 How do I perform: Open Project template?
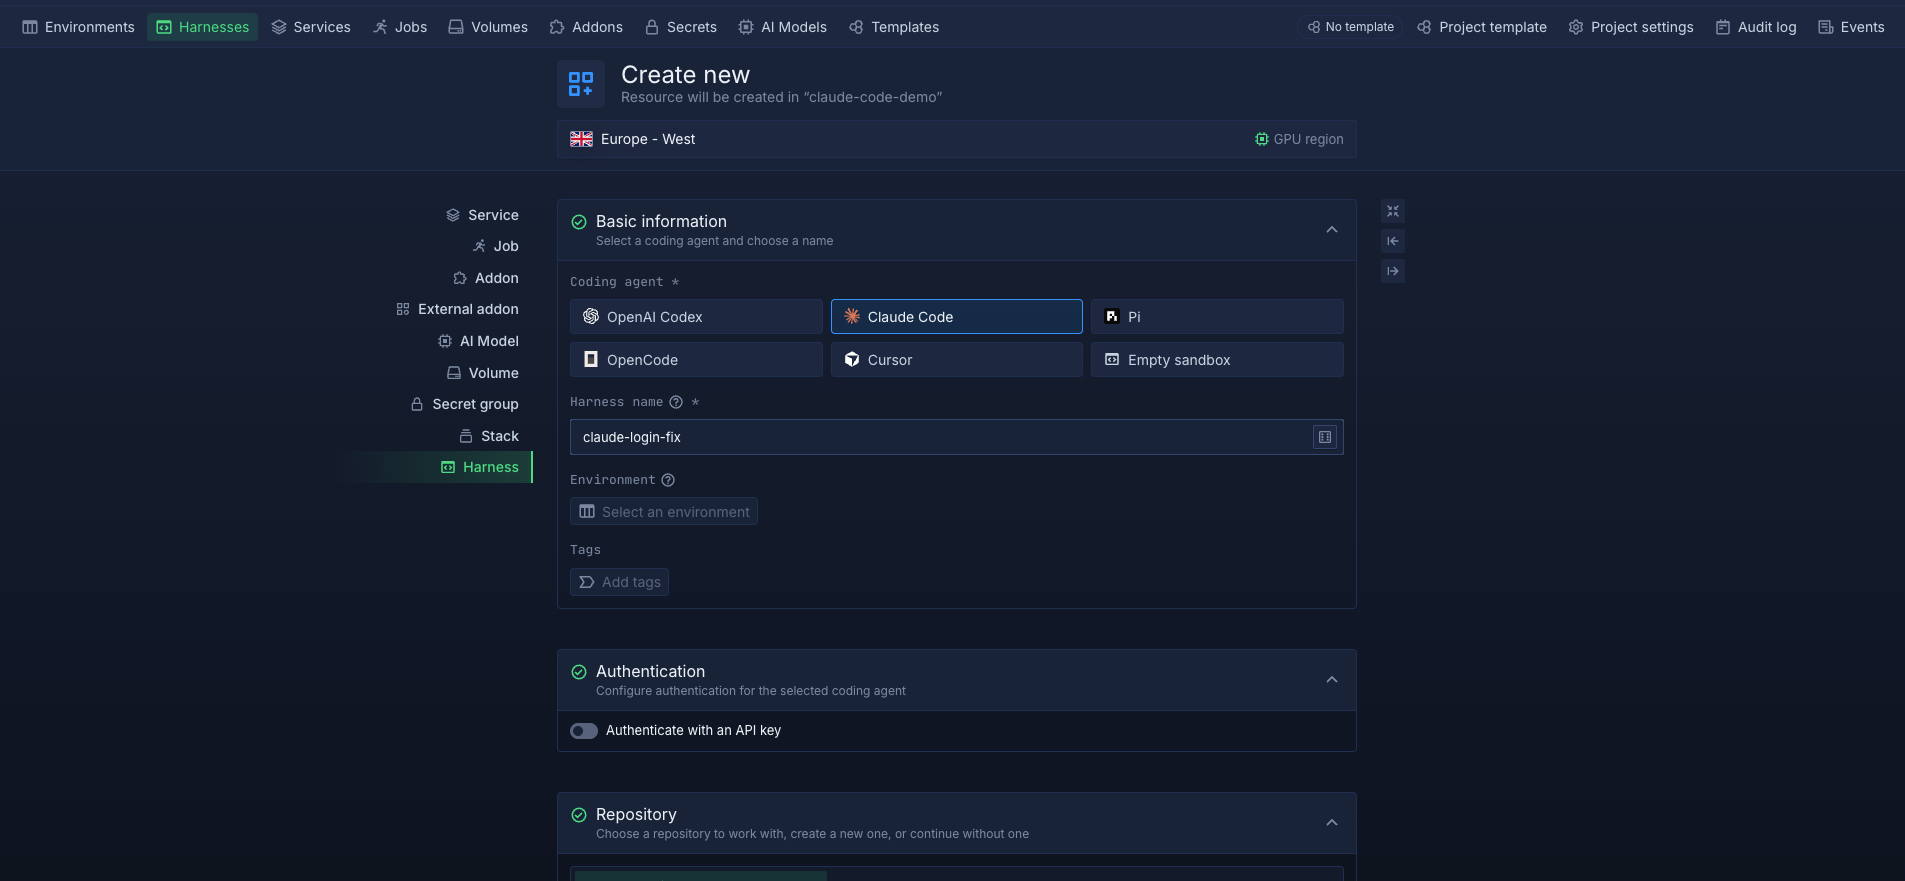click(1482, 27)
